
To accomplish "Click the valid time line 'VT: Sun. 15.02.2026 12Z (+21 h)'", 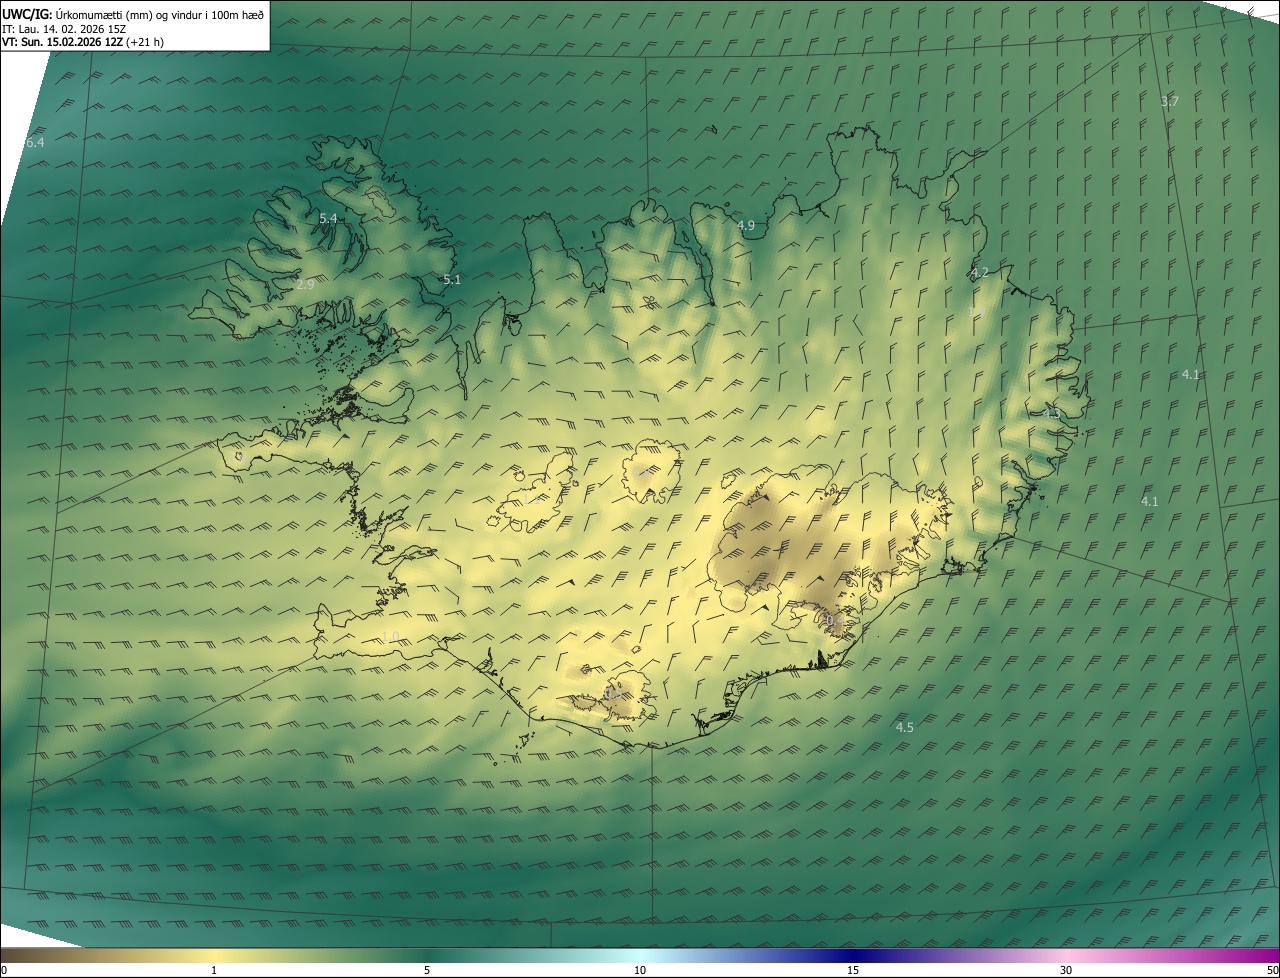I will pos(83,42).
